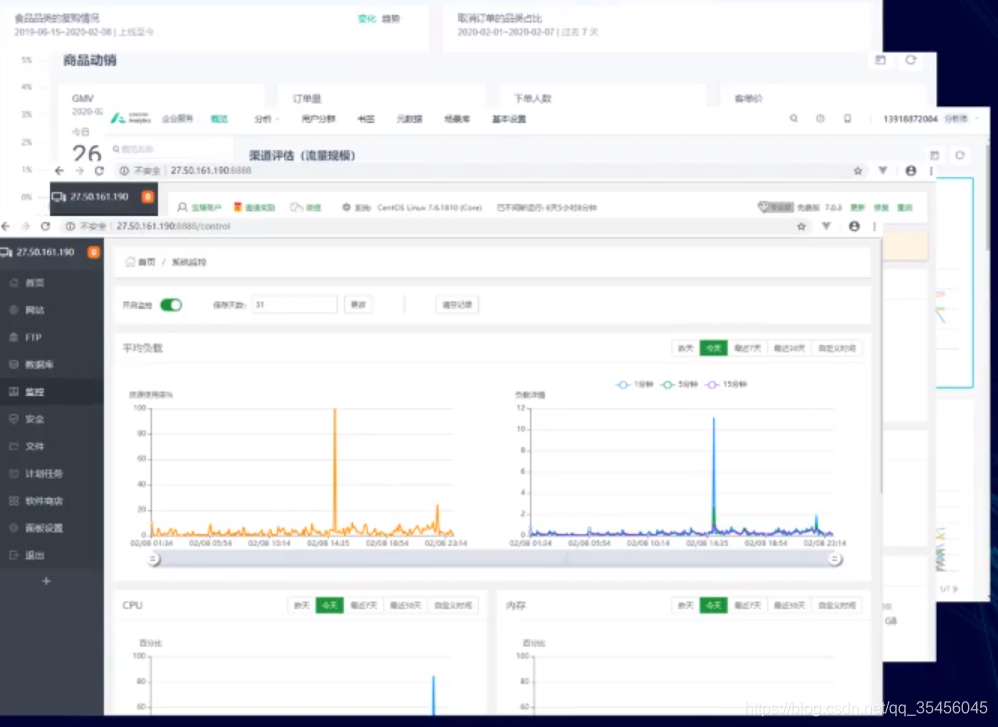The height and width of the screenshot is (727, 998).
Task: Click front browser forward arrow
Action: (x=25, y=226)
